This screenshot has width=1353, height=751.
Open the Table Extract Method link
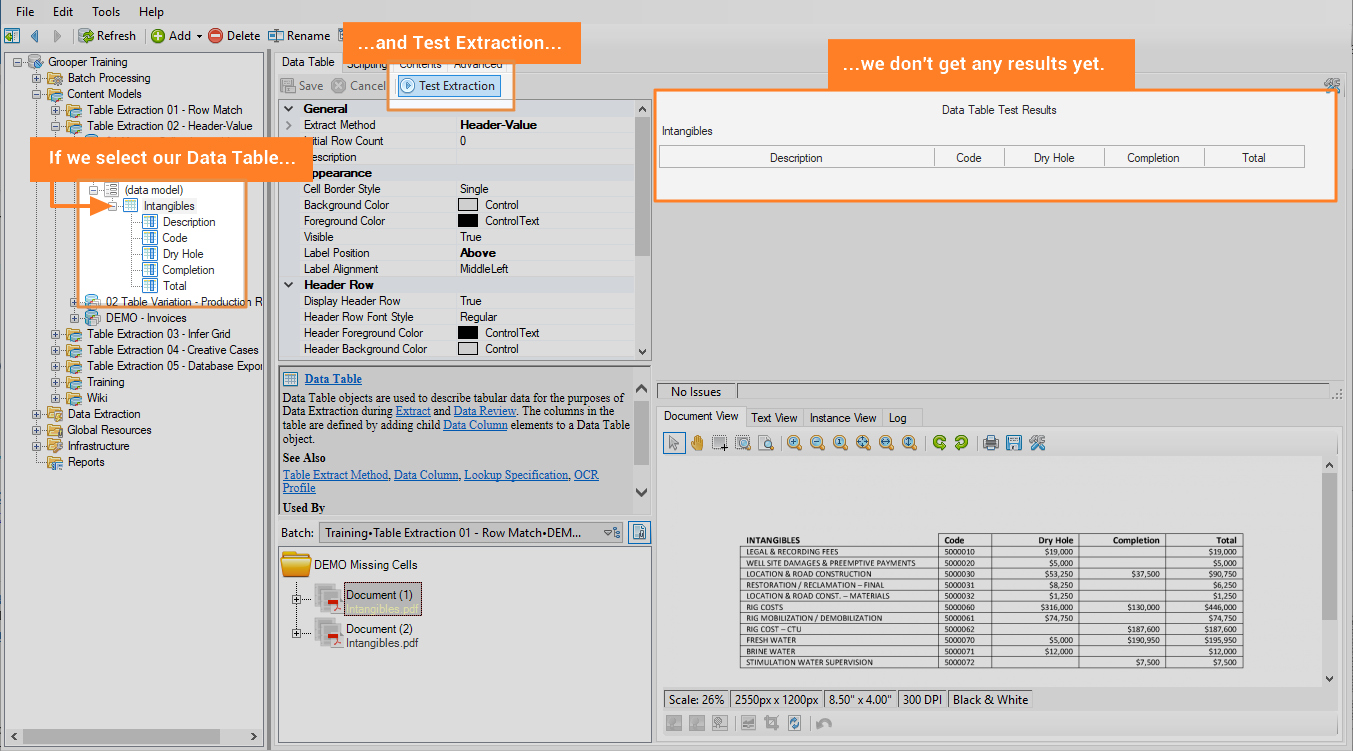click(335, 475)
